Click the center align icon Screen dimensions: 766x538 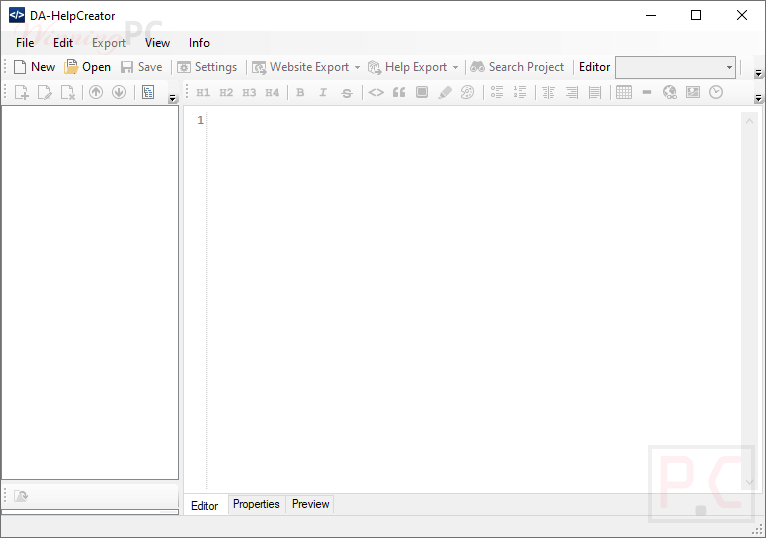(549, 92)
